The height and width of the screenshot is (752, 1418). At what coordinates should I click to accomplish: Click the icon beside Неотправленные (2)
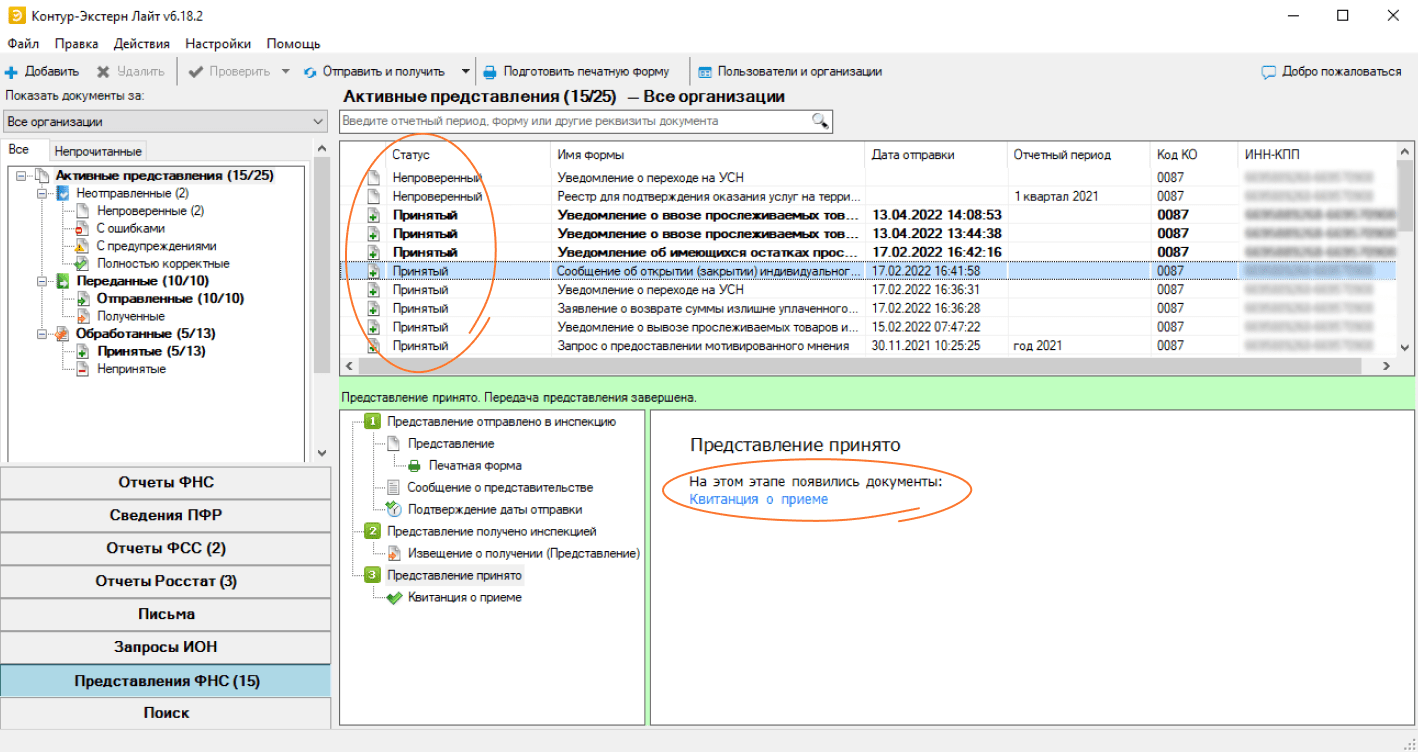pyautogui.click(x=63, y=193)
